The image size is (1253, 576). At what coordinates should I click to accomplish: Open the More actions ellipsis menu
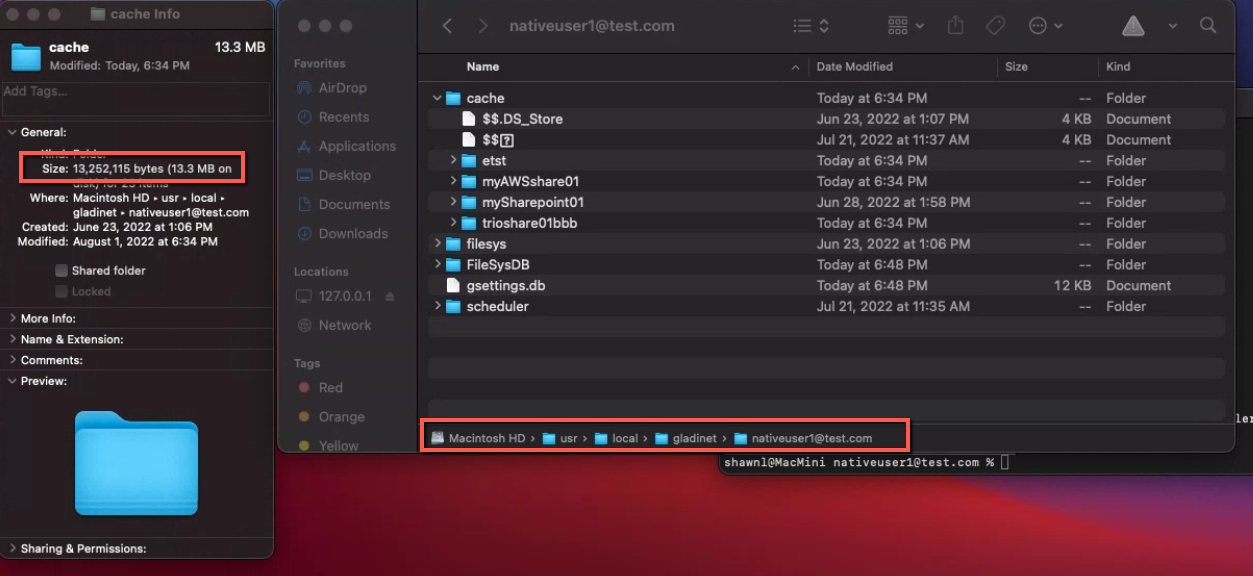click(x=1045, y=26)
